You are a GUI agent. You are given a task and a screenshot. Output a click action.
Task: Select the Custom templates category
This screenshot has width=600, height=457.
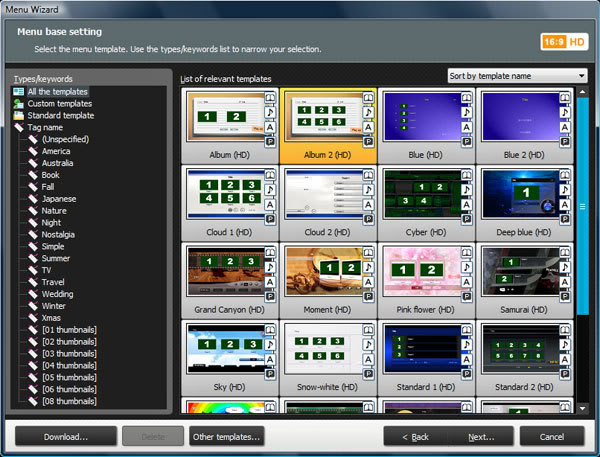(x=59, y=104)
